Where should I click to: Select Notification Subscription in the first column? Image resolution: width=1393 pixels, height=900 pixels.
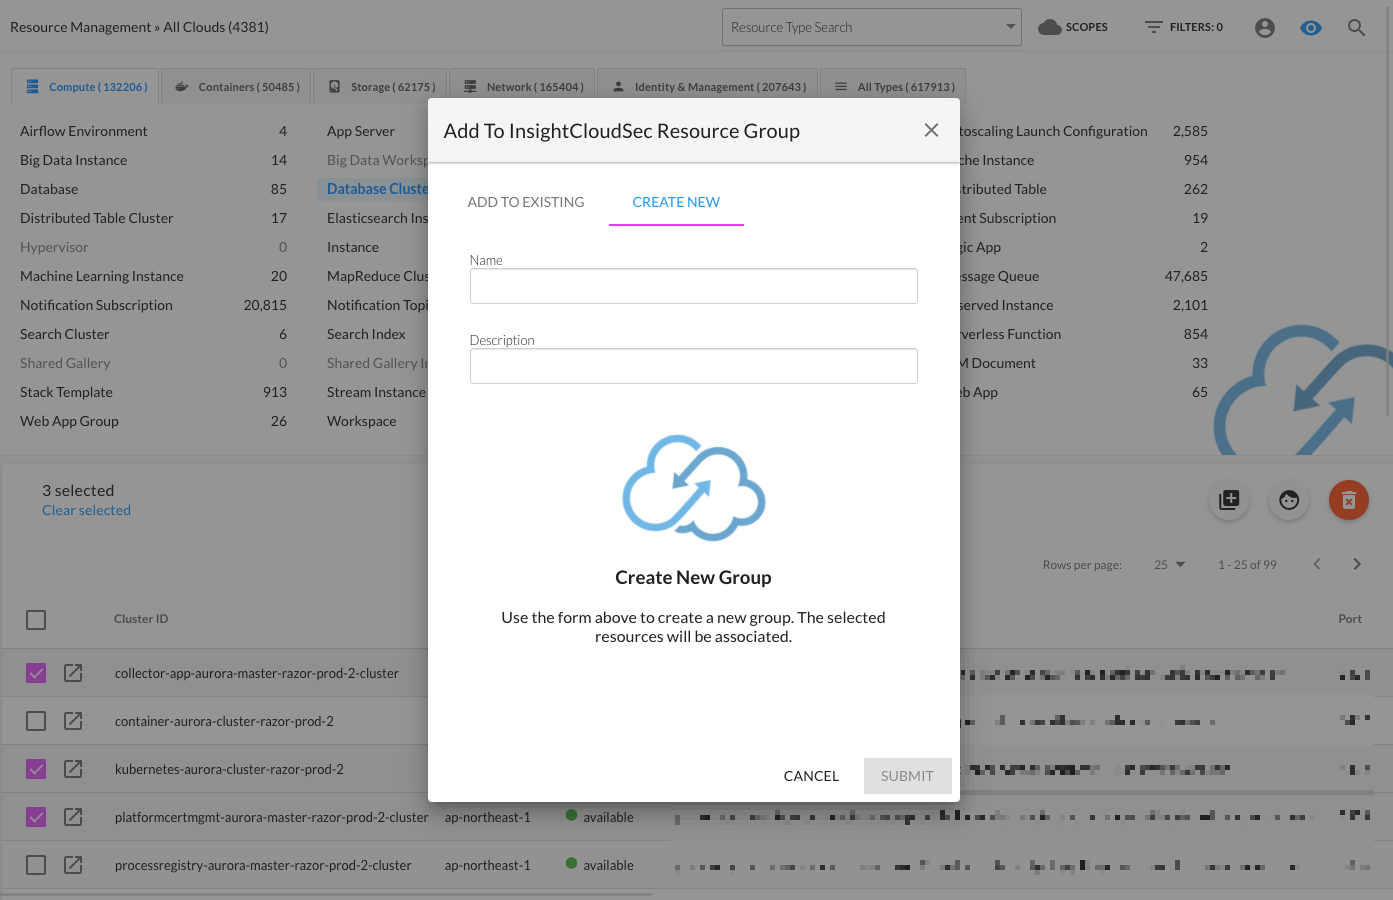96,305
